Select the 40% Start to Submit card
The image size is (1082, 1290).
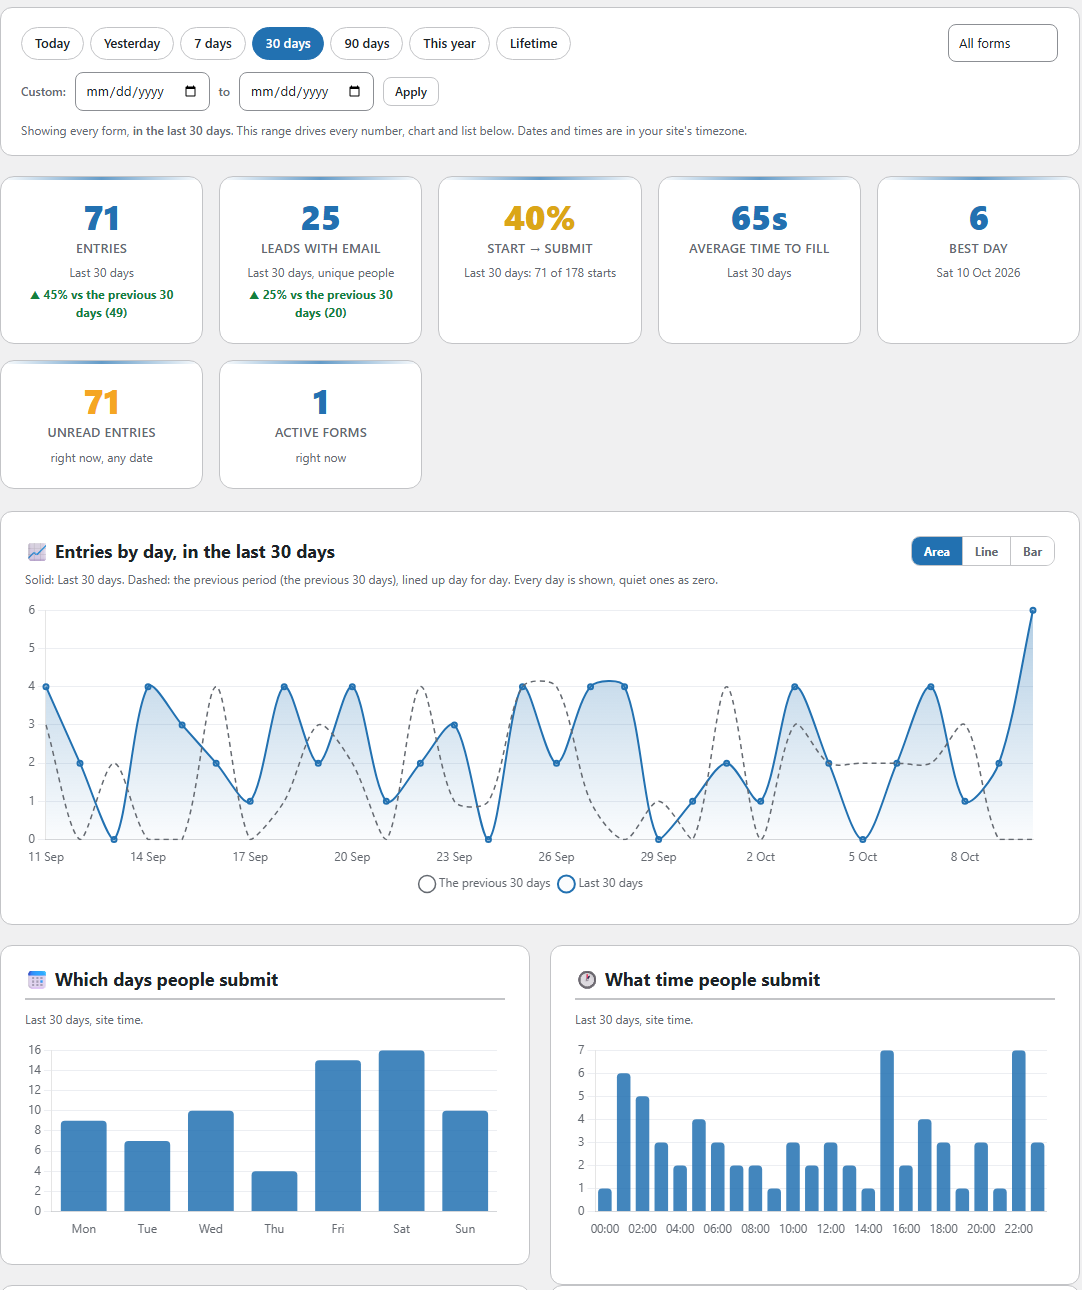540,260
